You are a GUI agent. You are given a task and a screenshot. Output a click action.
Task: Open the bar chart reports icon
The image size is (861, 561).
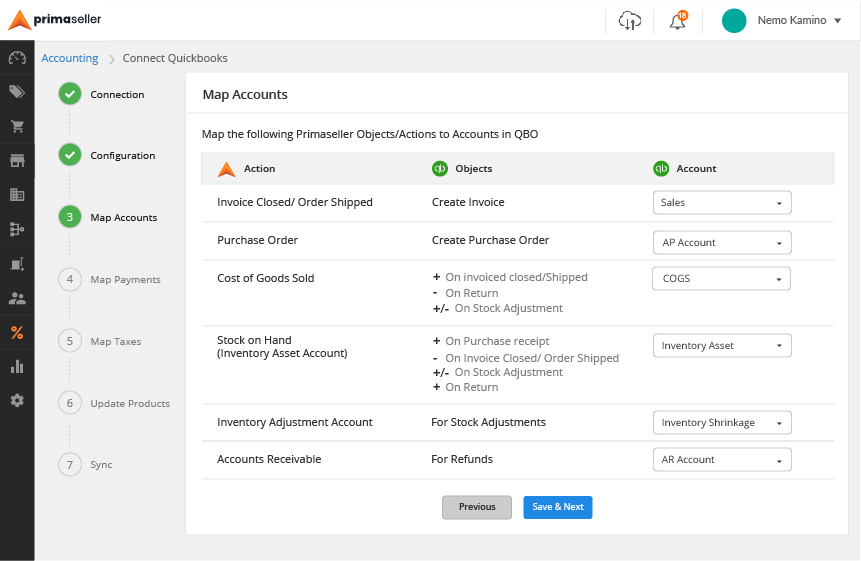point(17,366)
